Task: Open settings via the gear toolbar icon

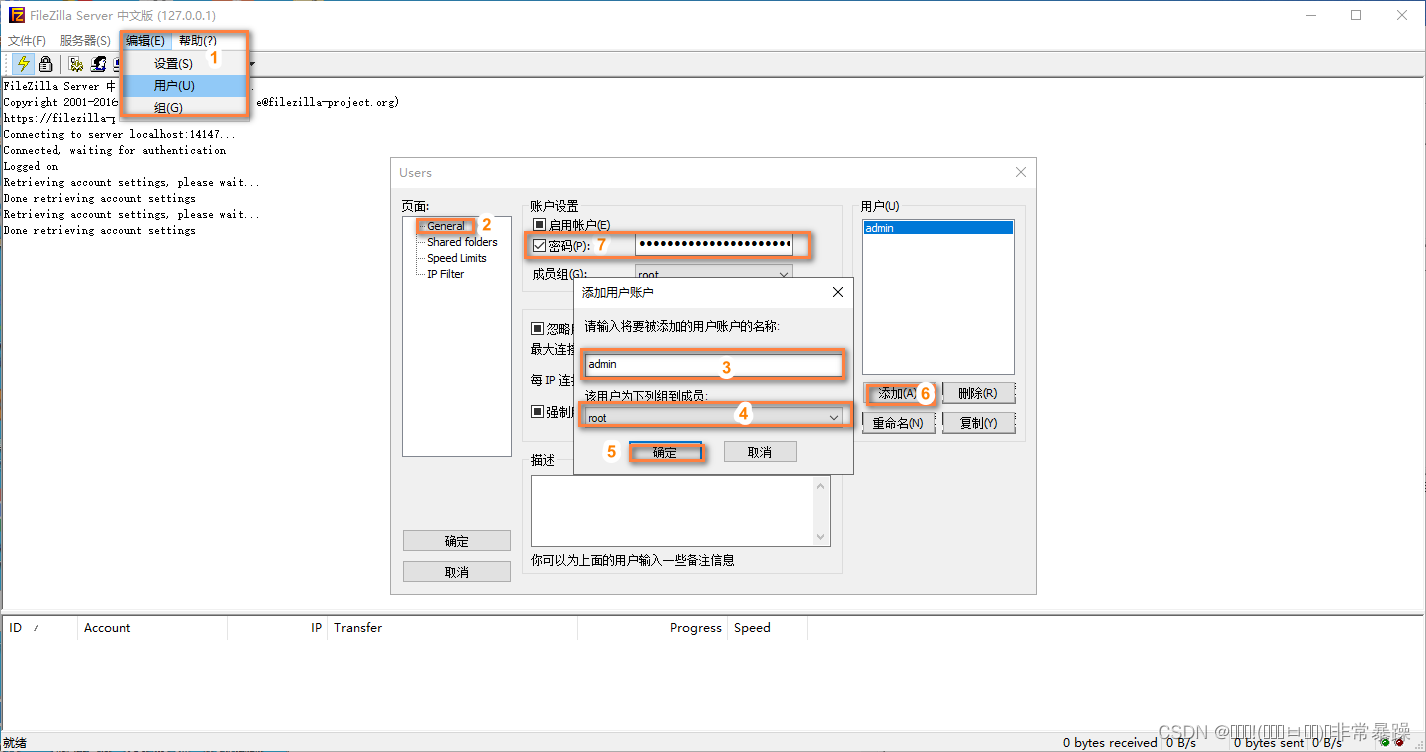Action: (76, 63)
